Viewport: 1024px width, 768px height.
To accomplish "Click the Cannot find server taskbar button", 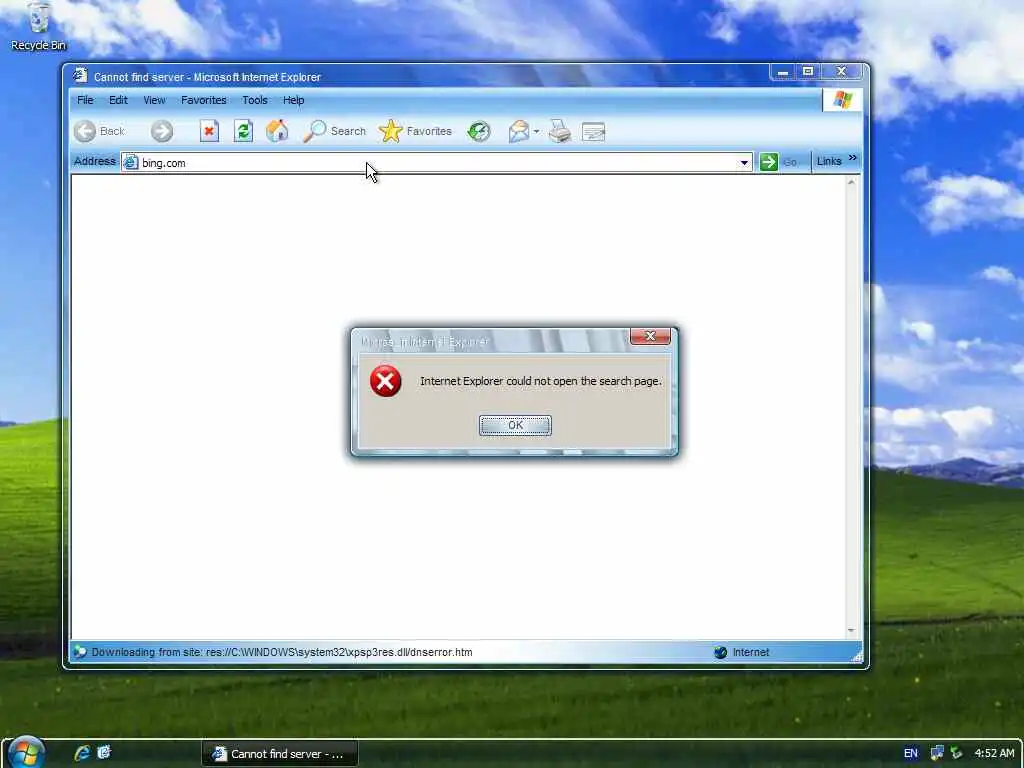I will click(280, 754).
